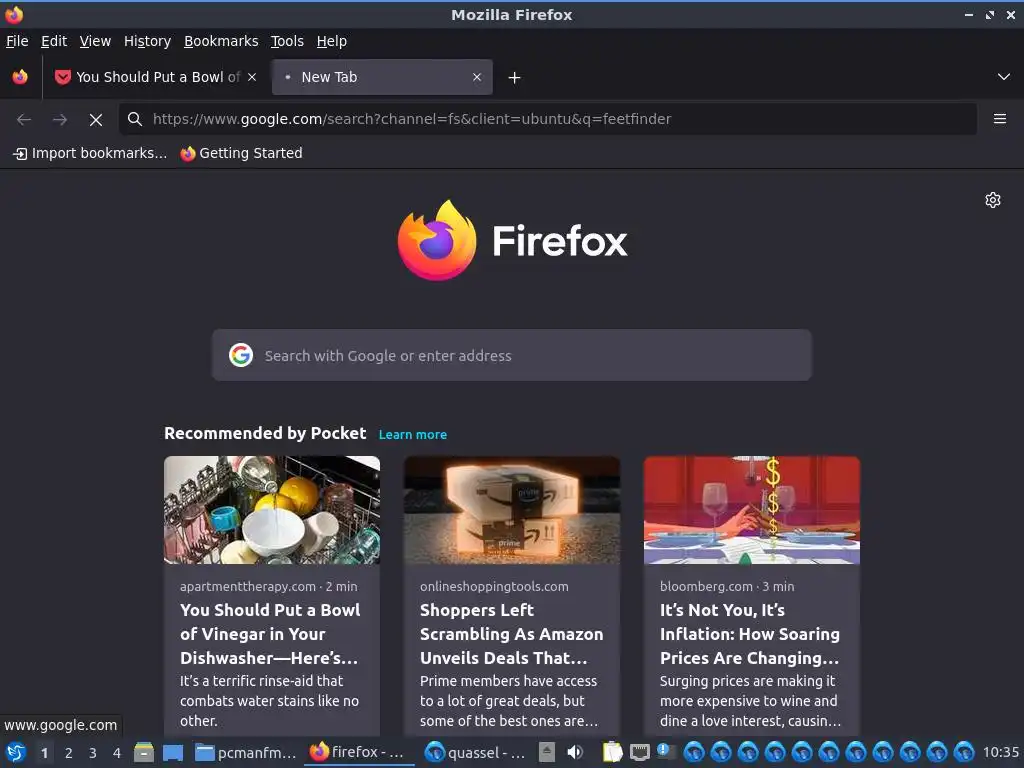Open the Edit menu
Screen dimensions: 1024x768
54,41
